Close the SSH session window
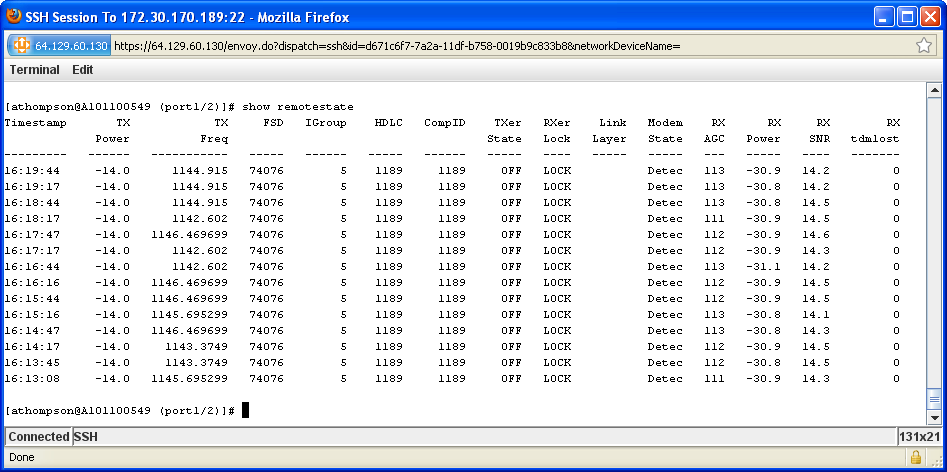Viewport: 947px width, 472px height. coord(931,17)
